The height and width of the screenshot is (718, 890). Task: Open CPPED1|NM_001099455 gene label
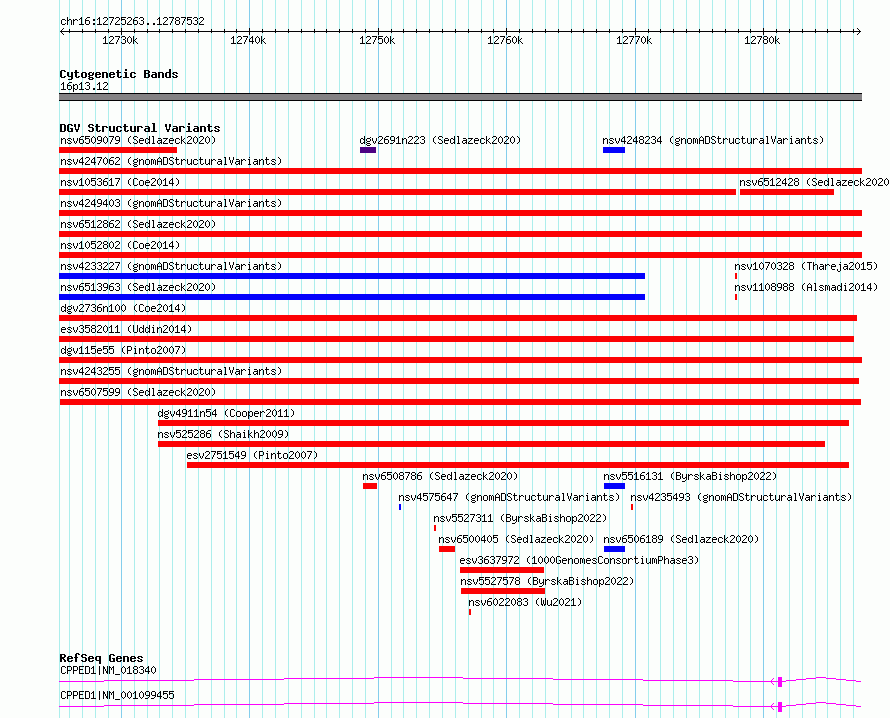point(117,695)
